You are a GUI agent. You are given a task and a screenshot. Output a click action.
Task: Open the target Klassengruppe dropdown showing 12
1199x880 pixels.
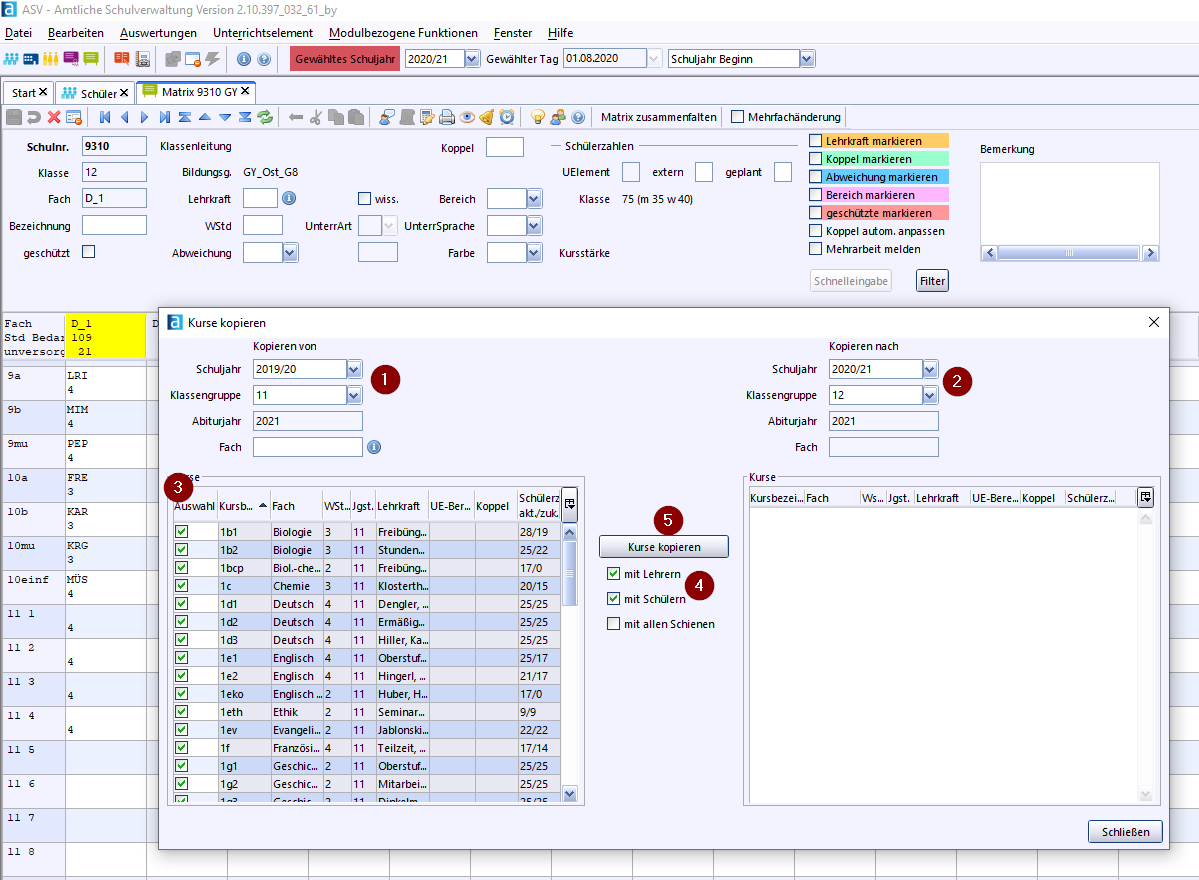click(x=929, y=395)
